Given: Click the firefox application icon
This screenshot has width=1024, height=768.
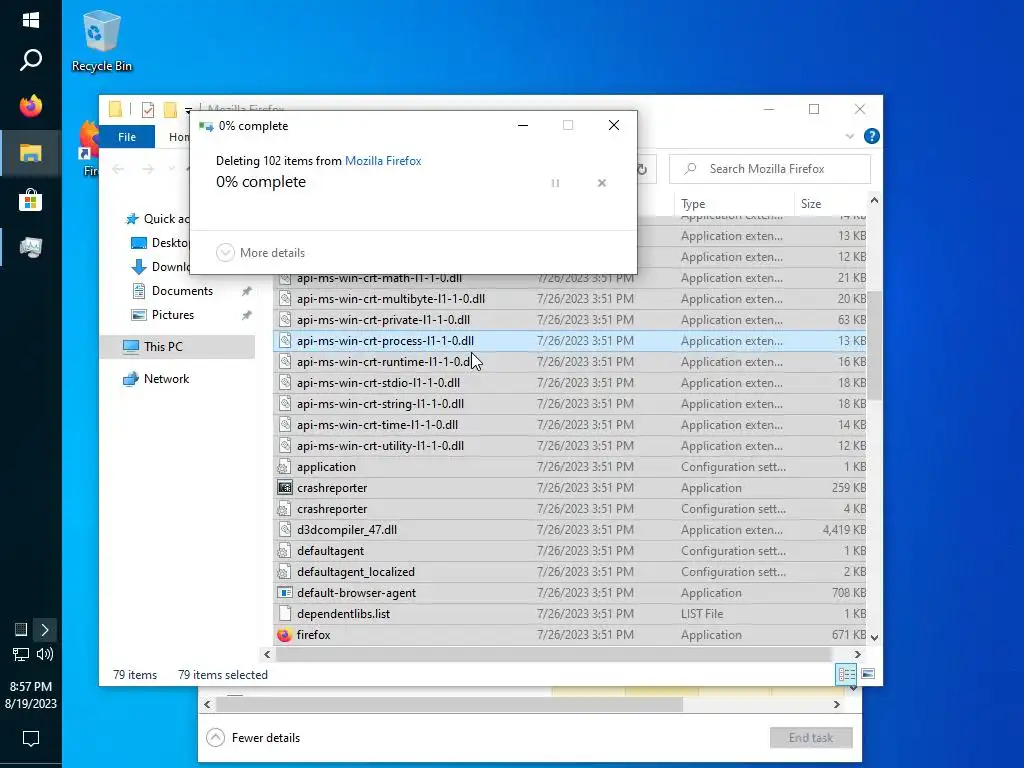Looking at the screenshot, I should (284, 635).
